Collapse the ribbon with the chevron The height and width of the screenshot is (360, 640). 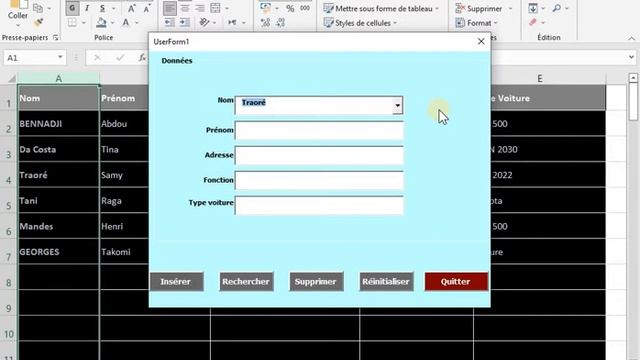(x=631, y=38)
